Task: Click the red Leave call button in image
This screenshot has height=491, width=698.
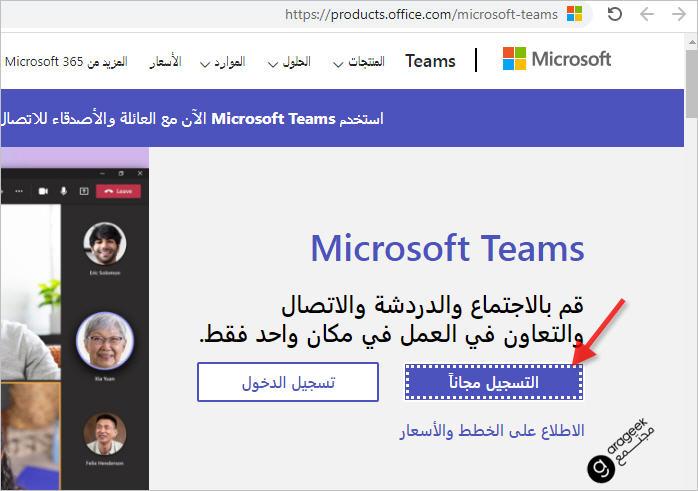Action: click(118, 191)
